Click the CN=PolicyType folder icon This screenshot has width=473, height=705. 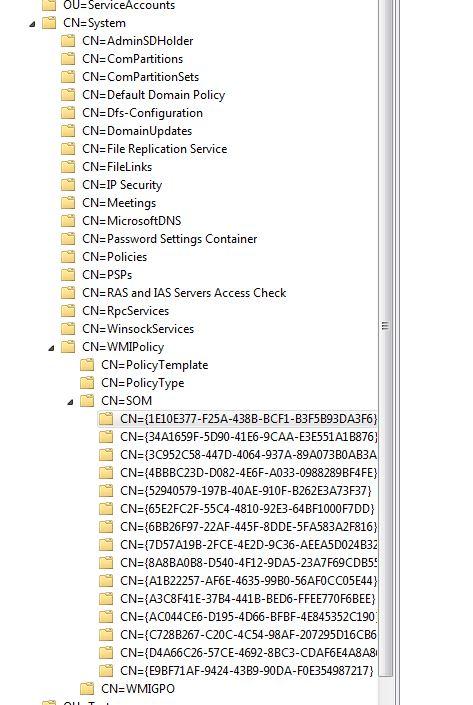[87, 383]
